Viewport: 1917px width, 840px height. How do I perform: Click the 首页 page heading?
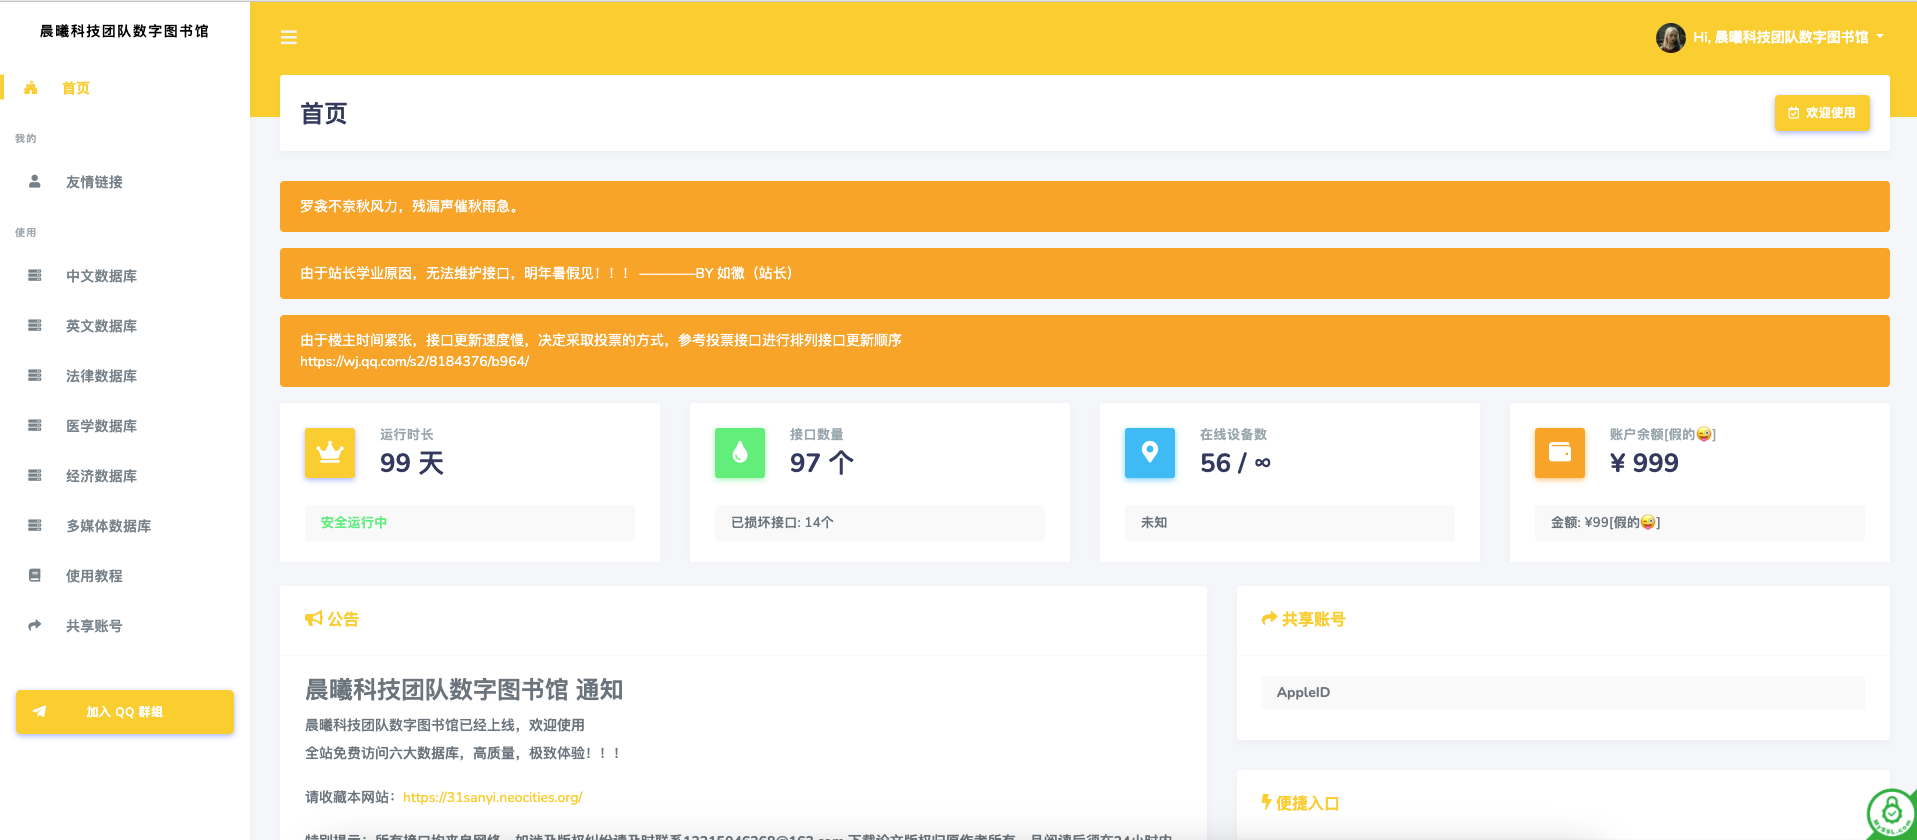[324, 113]
